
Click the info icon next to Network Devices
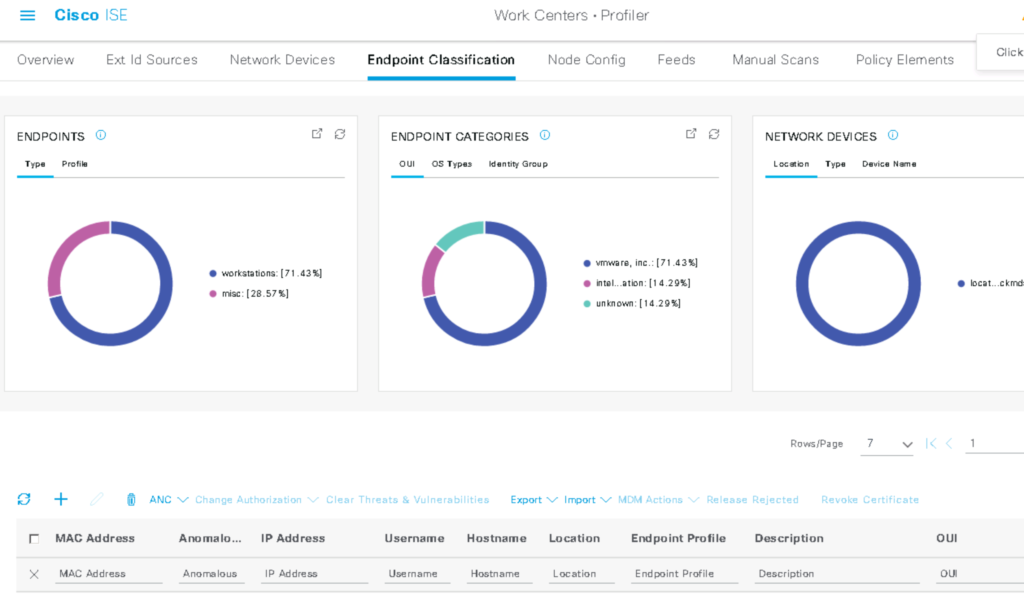coord(893,136)
